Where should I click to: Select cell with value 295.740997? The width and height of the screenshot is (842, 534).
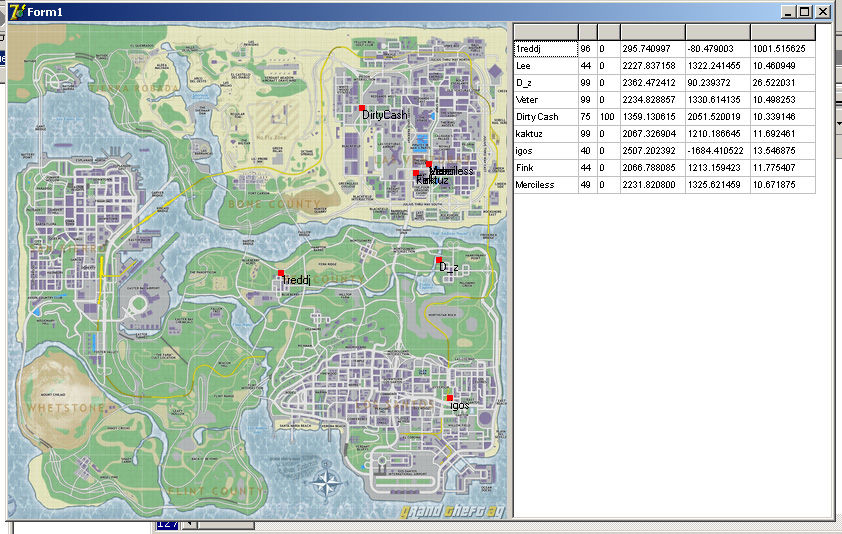coord(651,48)
